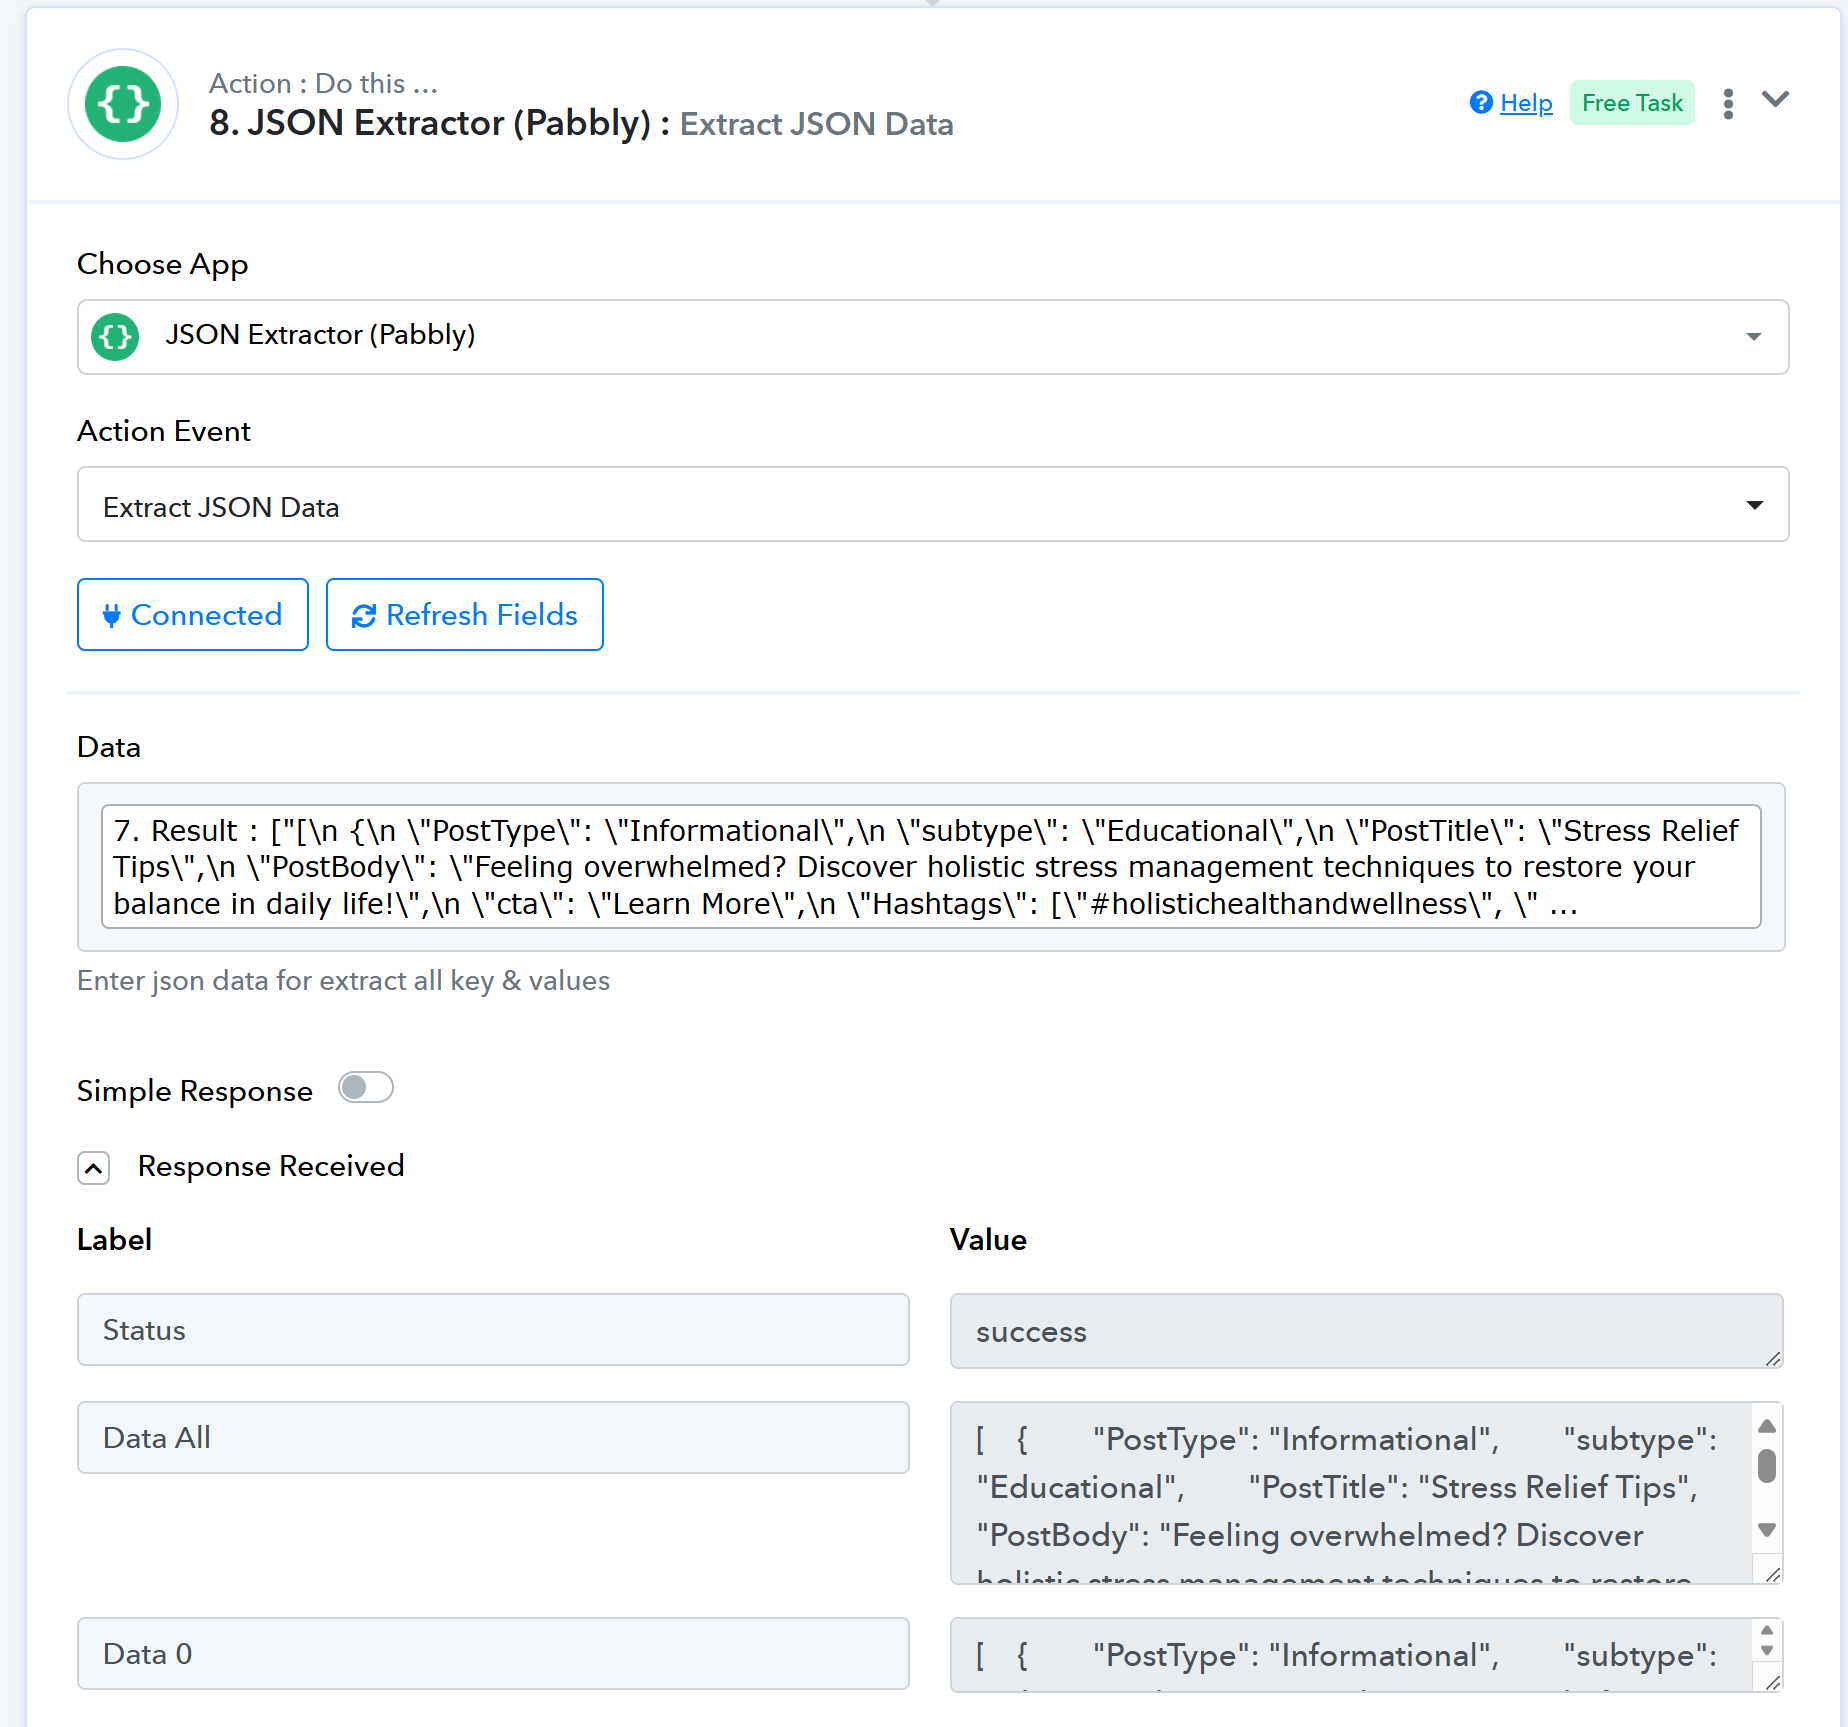Click the Connected button

[193, 614]
